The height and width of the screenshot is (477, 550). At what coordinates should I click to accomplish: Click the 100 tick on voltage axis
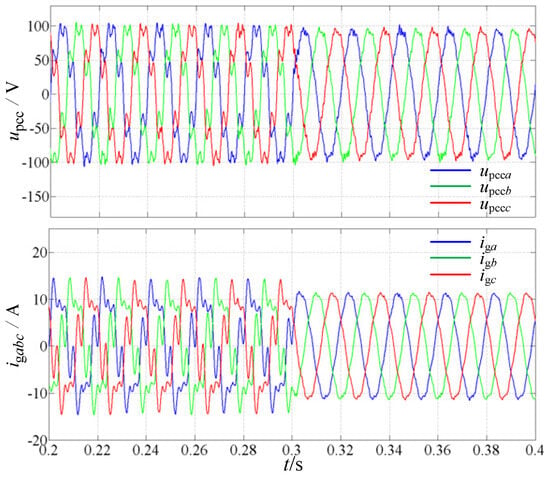(38, 26)
